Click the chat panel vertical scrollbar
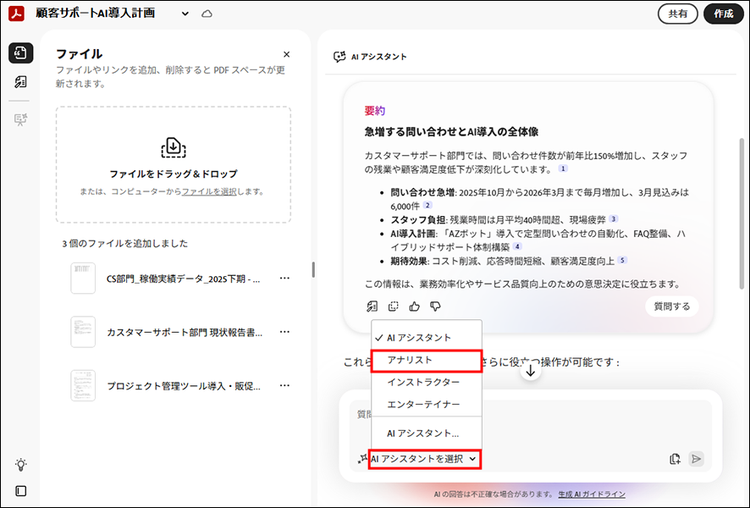The height and width of the screenshot is (508, 750). tap(742, 214)
